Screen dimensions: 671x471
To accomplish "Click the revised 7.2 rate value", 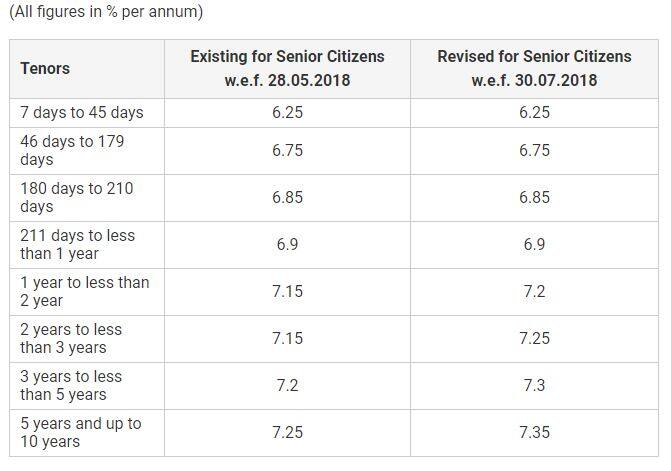I will pos(534,291).
